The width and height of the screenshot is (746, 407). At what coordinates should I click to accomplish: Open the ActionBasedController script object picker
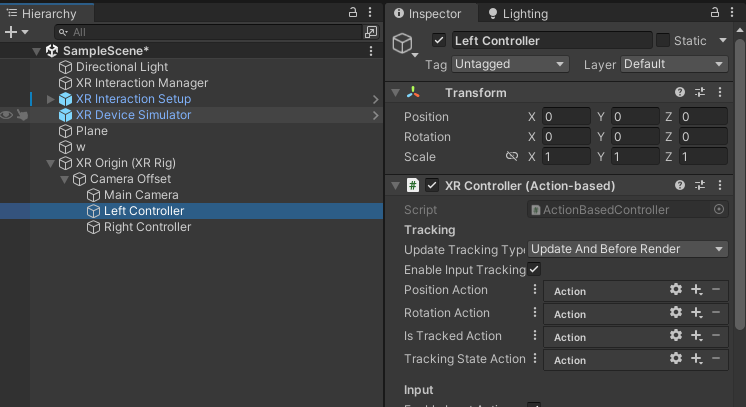coord(719,210)
